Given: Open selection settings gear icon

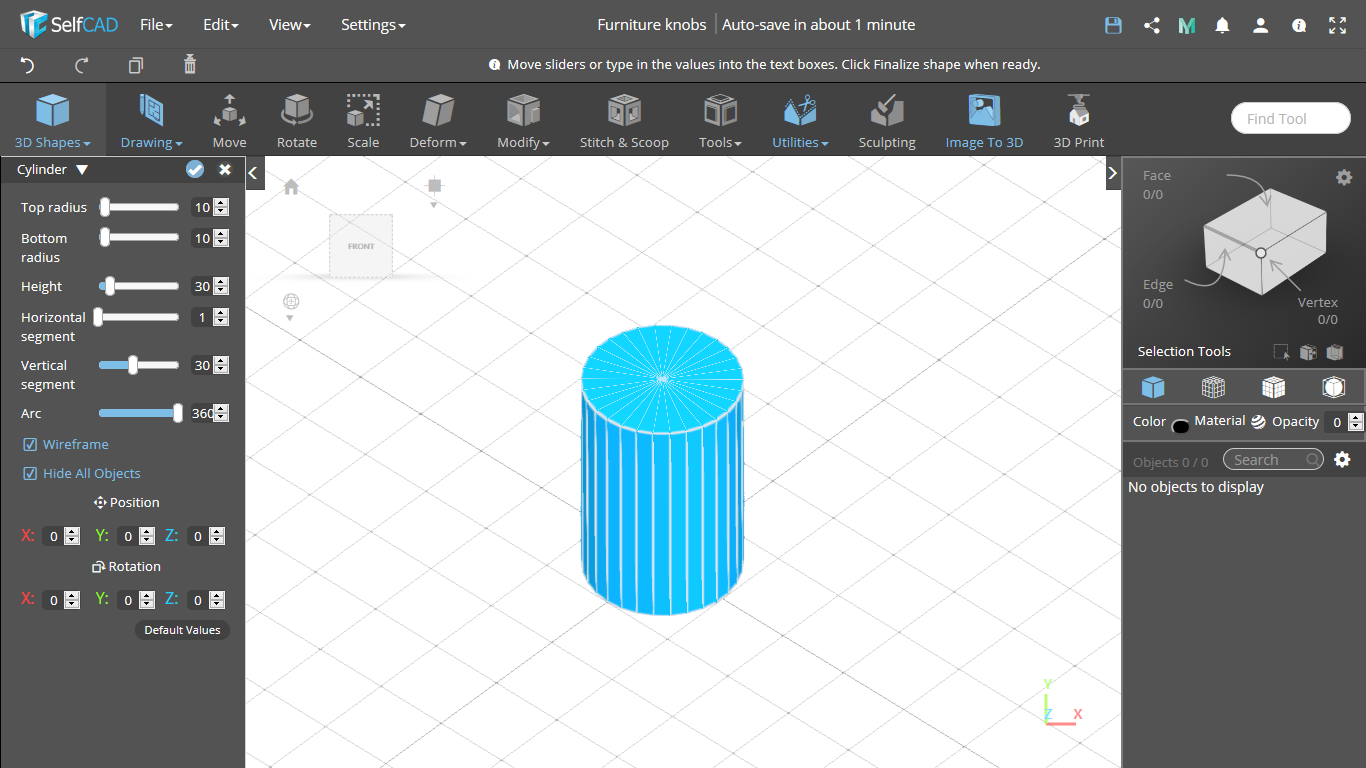Looking at the screenshot, I should pos(1344,177).
